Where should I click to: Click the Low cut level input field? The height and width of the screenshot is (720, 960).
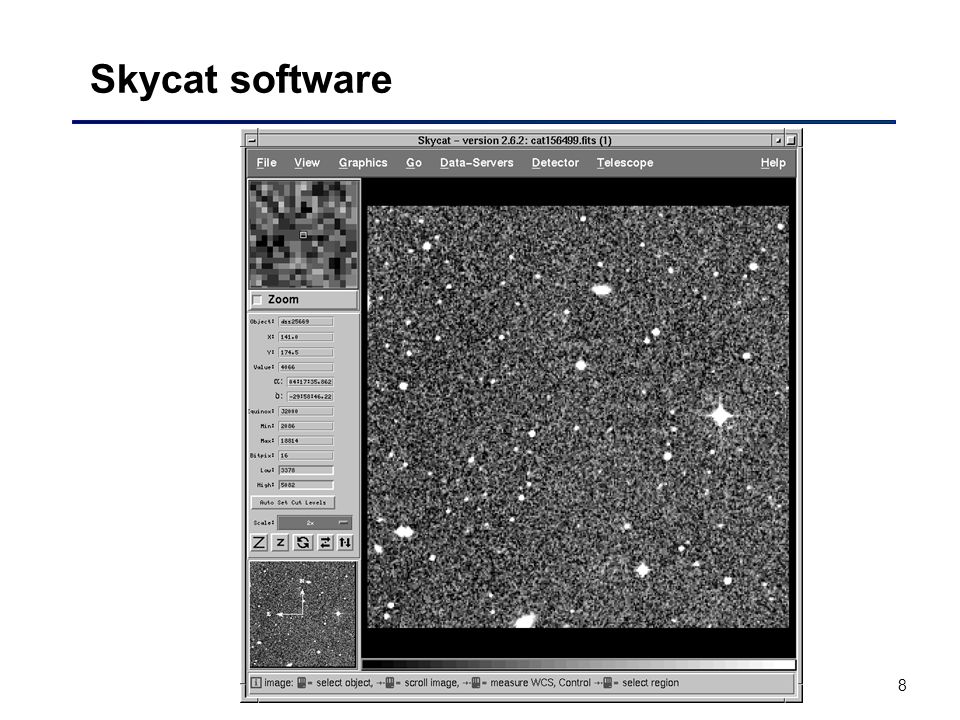(x=306, y=470)
